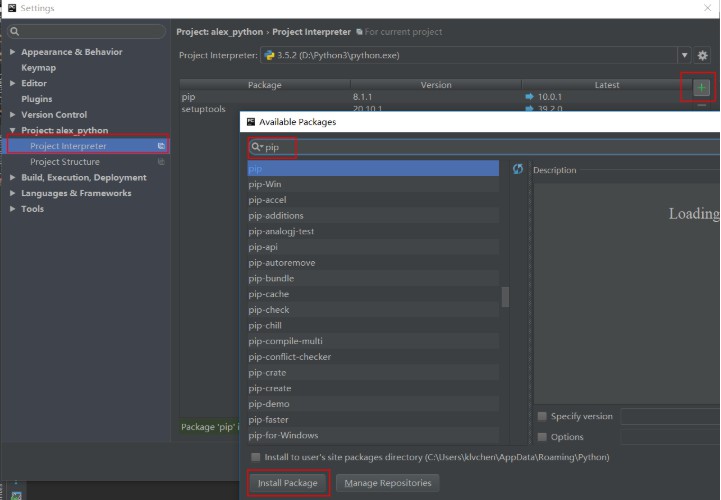721x500 pixels.
Task: Enable the Options checkbox
Action: coord(542,437)
